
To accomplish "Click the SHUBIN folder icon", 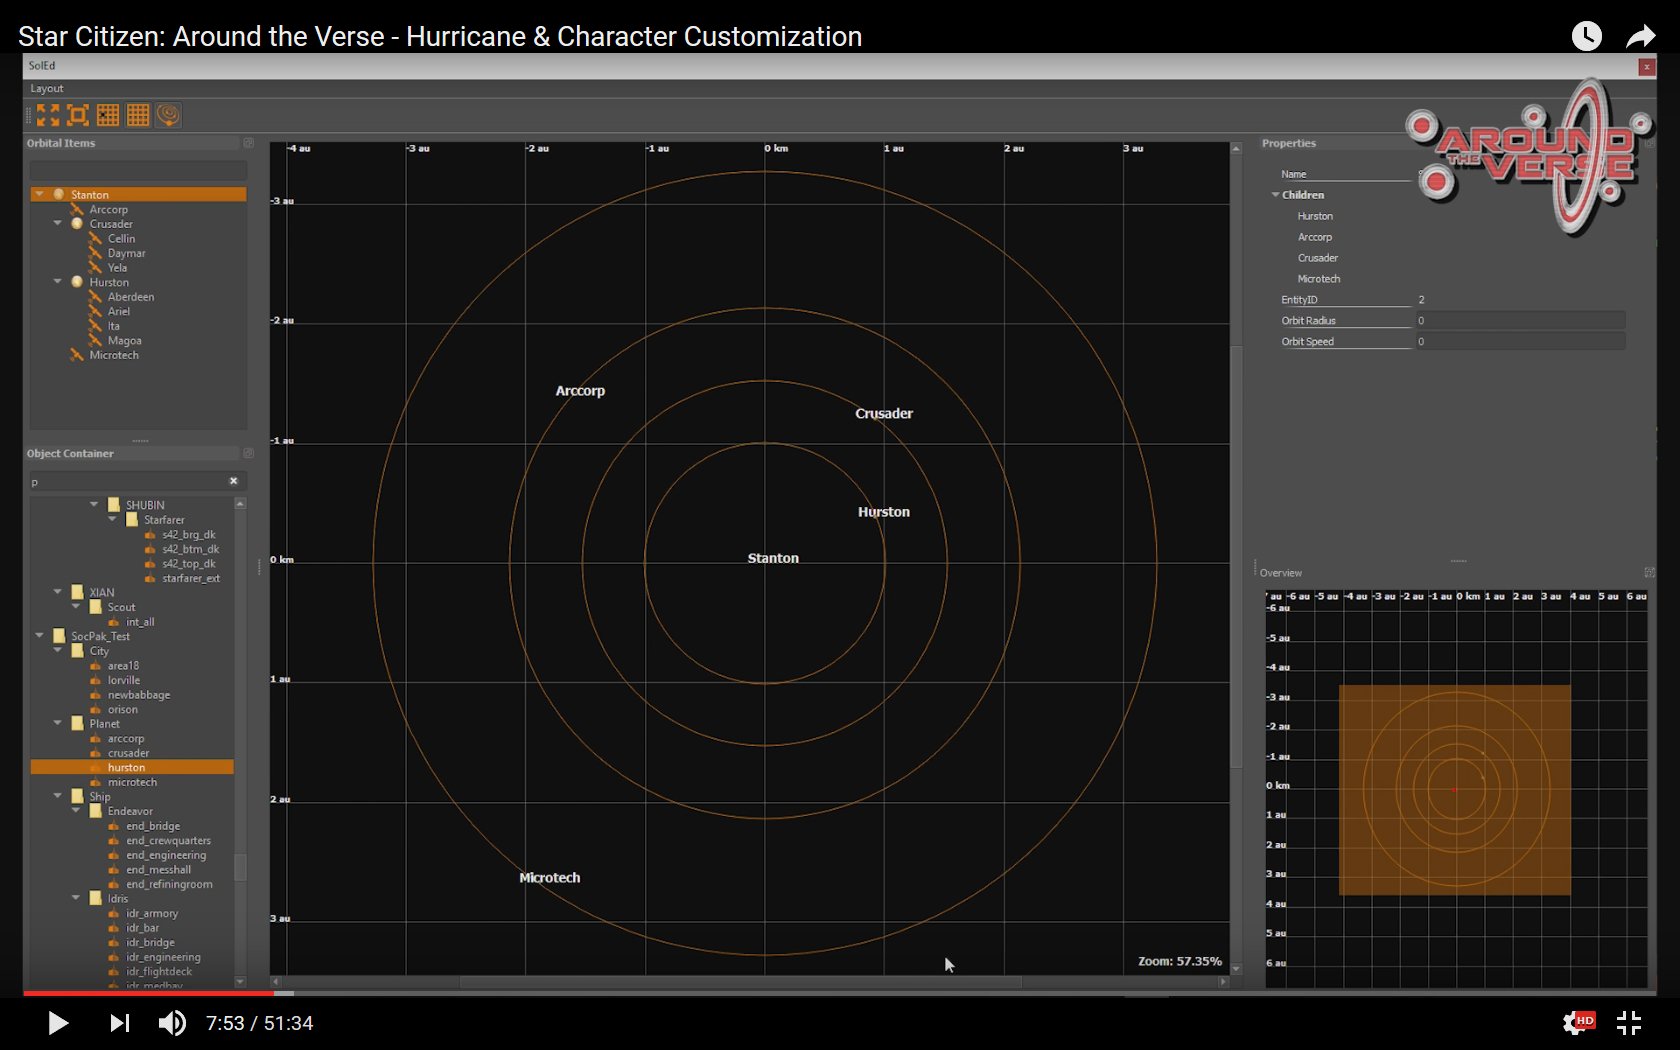I will 114,505.
